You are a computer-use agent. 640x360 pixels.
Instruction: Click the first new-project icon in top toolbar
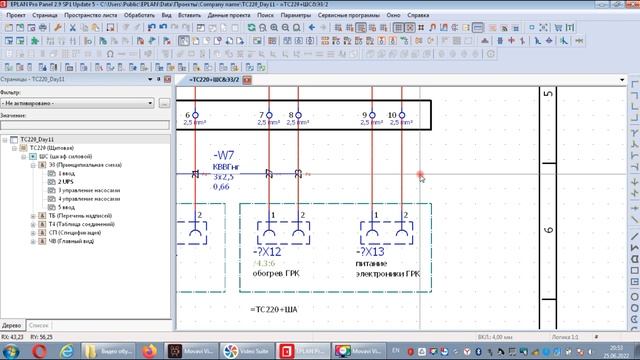click(9, 28)
